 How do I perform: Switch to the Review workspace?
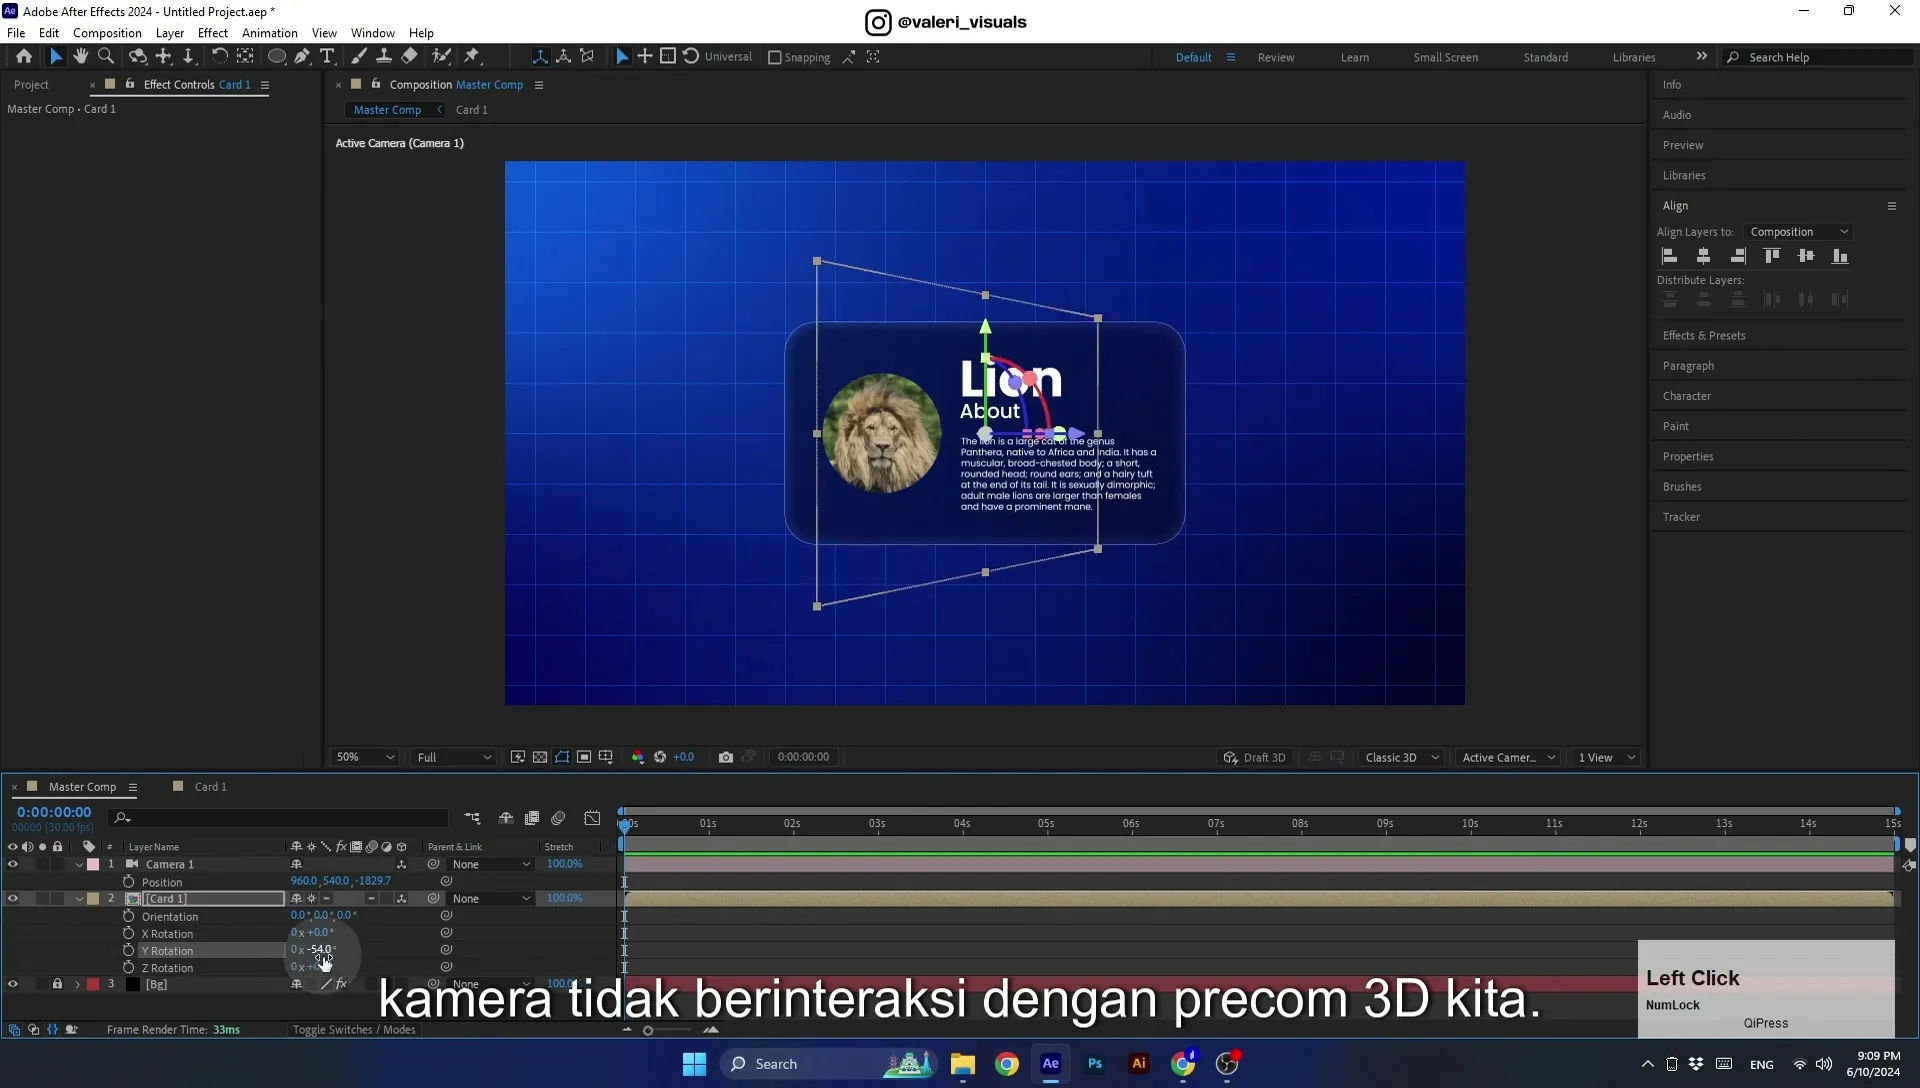tap(1276, 58)
